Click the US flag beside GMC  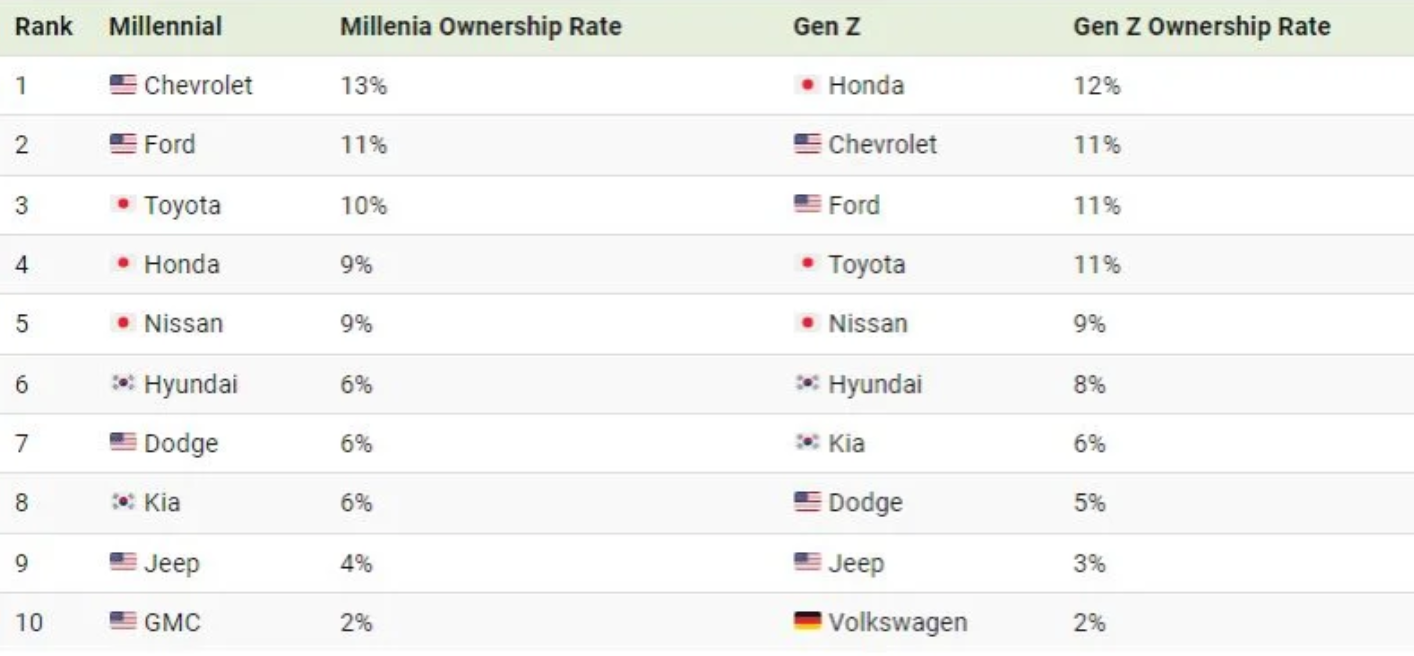point(122,622)
